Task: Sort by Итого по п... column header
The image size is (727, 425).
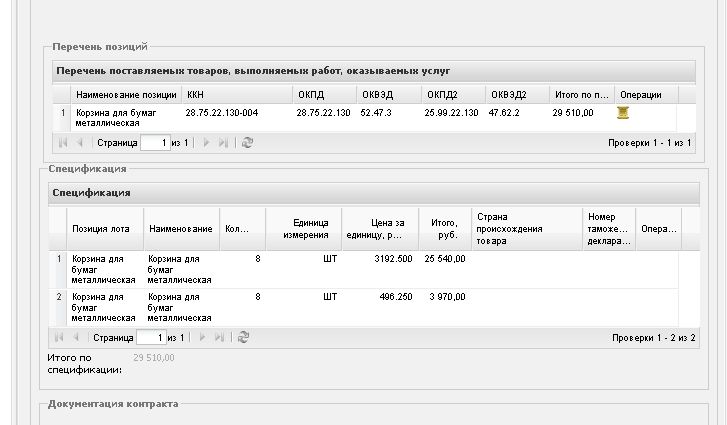Action: click(582, 95)
